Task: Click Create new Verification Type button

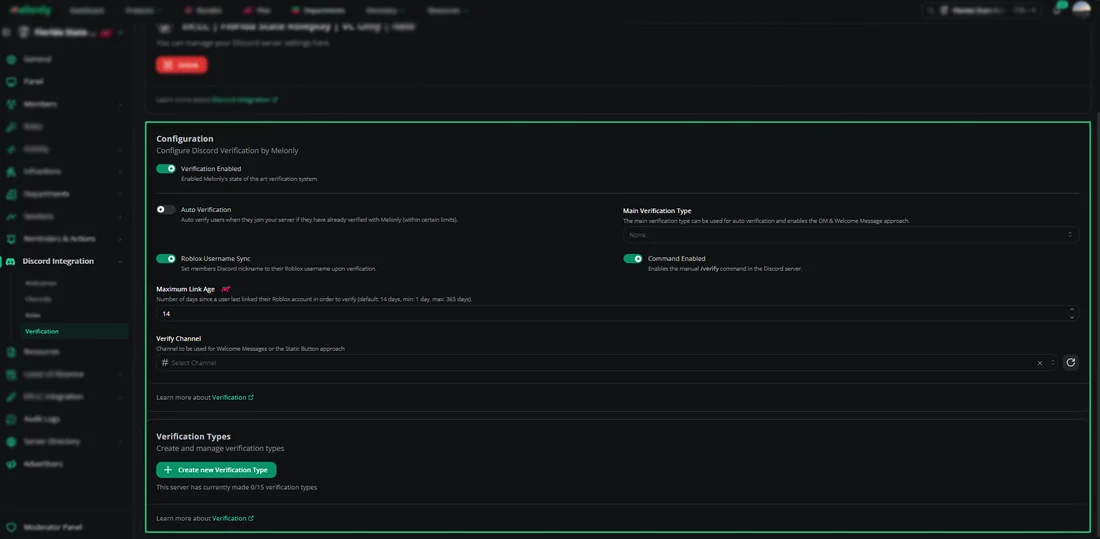Action: [x=216, y=470]
